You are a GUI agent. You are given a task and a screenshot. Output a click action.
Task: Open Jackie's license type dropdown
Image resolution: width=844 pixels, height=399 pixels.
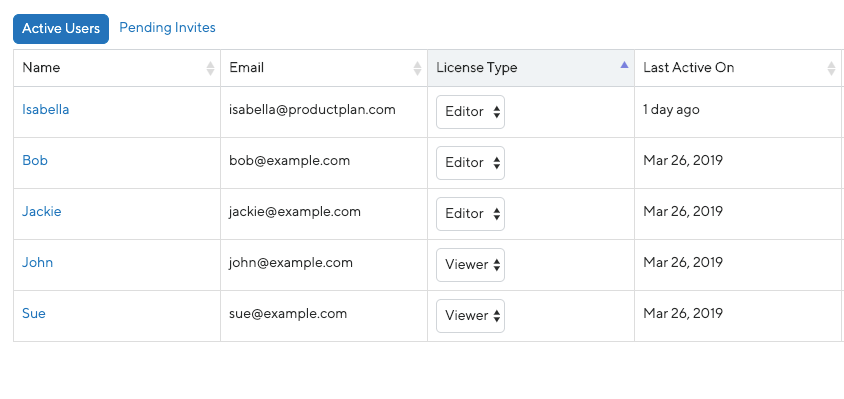470,214
